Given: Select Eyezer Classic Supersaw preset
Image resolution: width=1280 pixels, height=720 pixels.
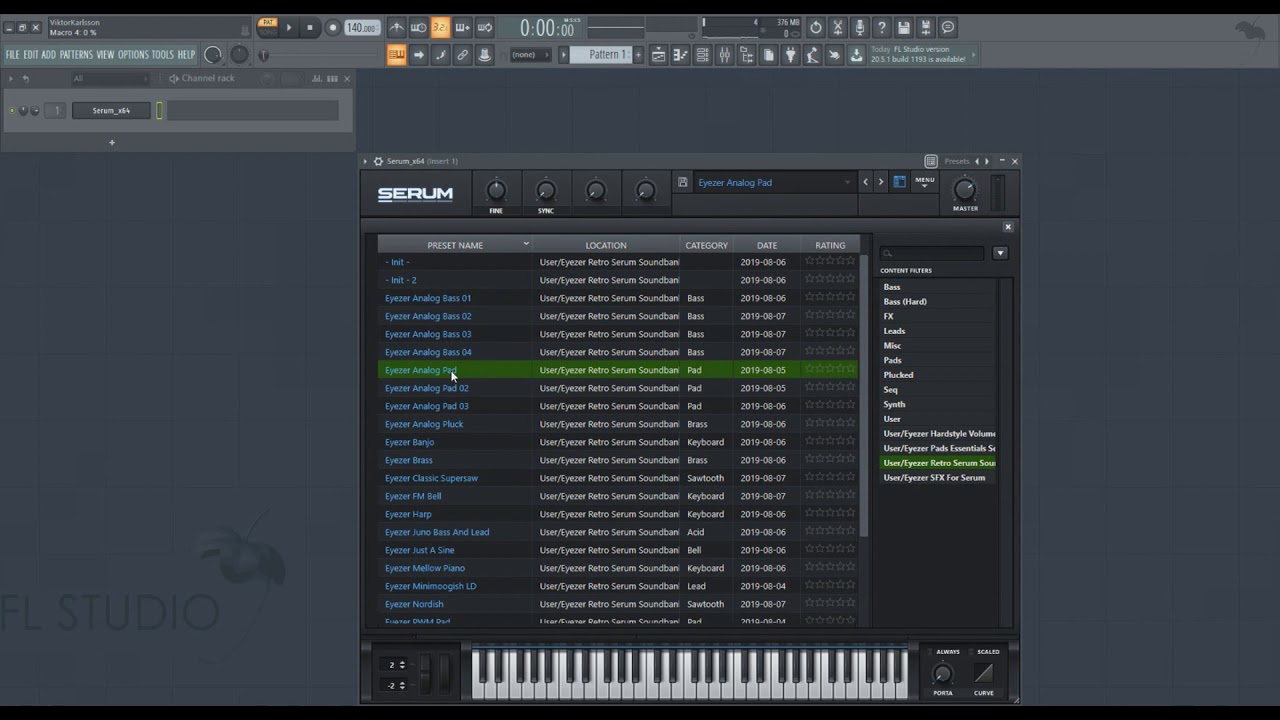Looking at the screenshot, I should pyautogui.click(x=431, y=478).
